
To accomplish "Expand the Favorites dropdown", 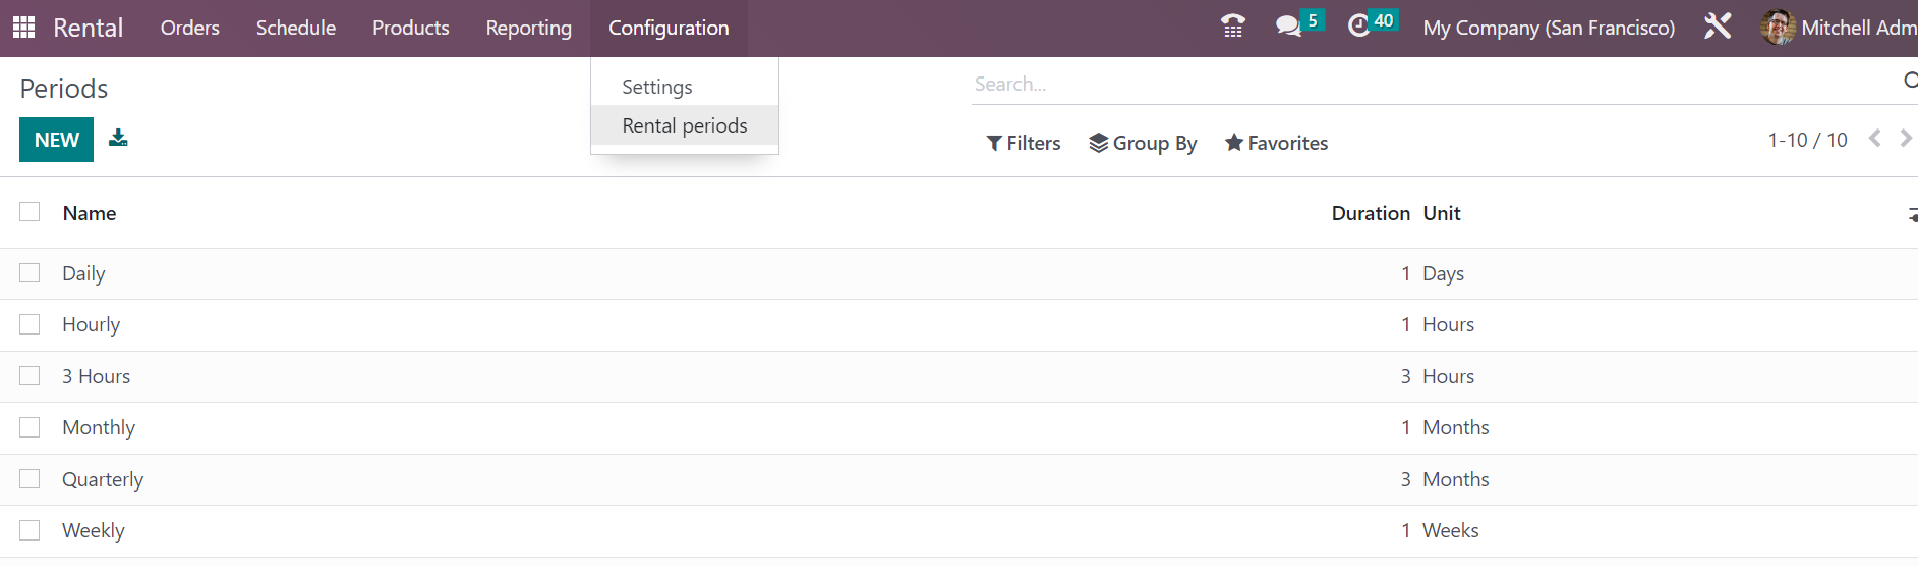I will 1277,143.
